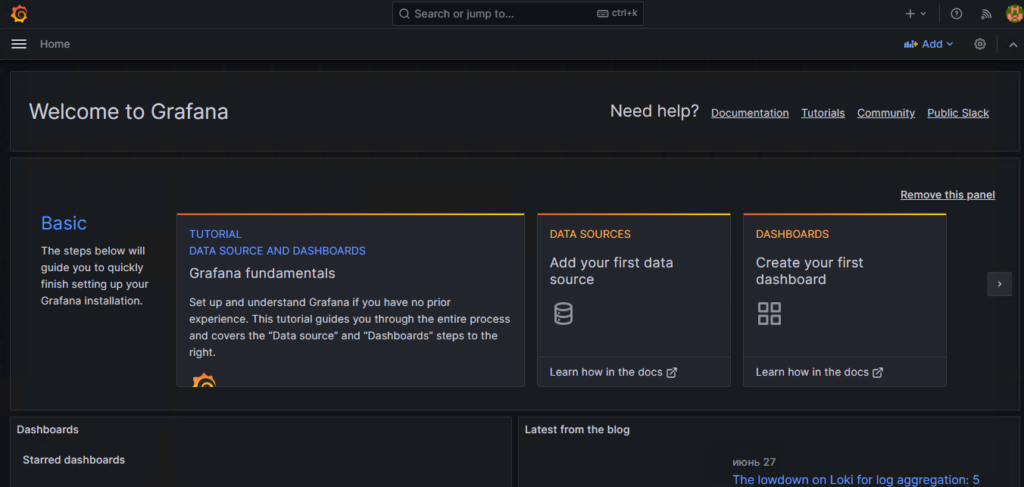This screenshot has height=487, width=1024.
Task: Click the dashboard grid icon
Action: coord(769,313)
